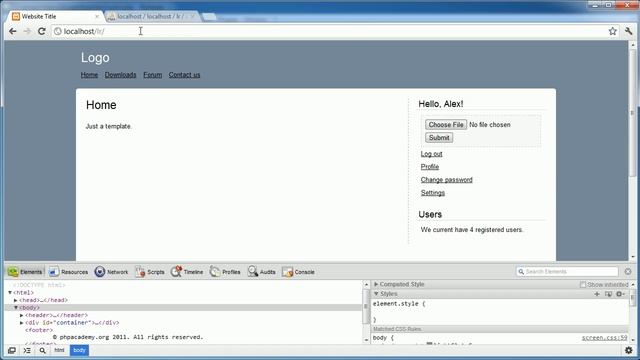This screenshot has width=640, height=360.
Task: Select an element with the magnifier icon
Action: (42, 351)
